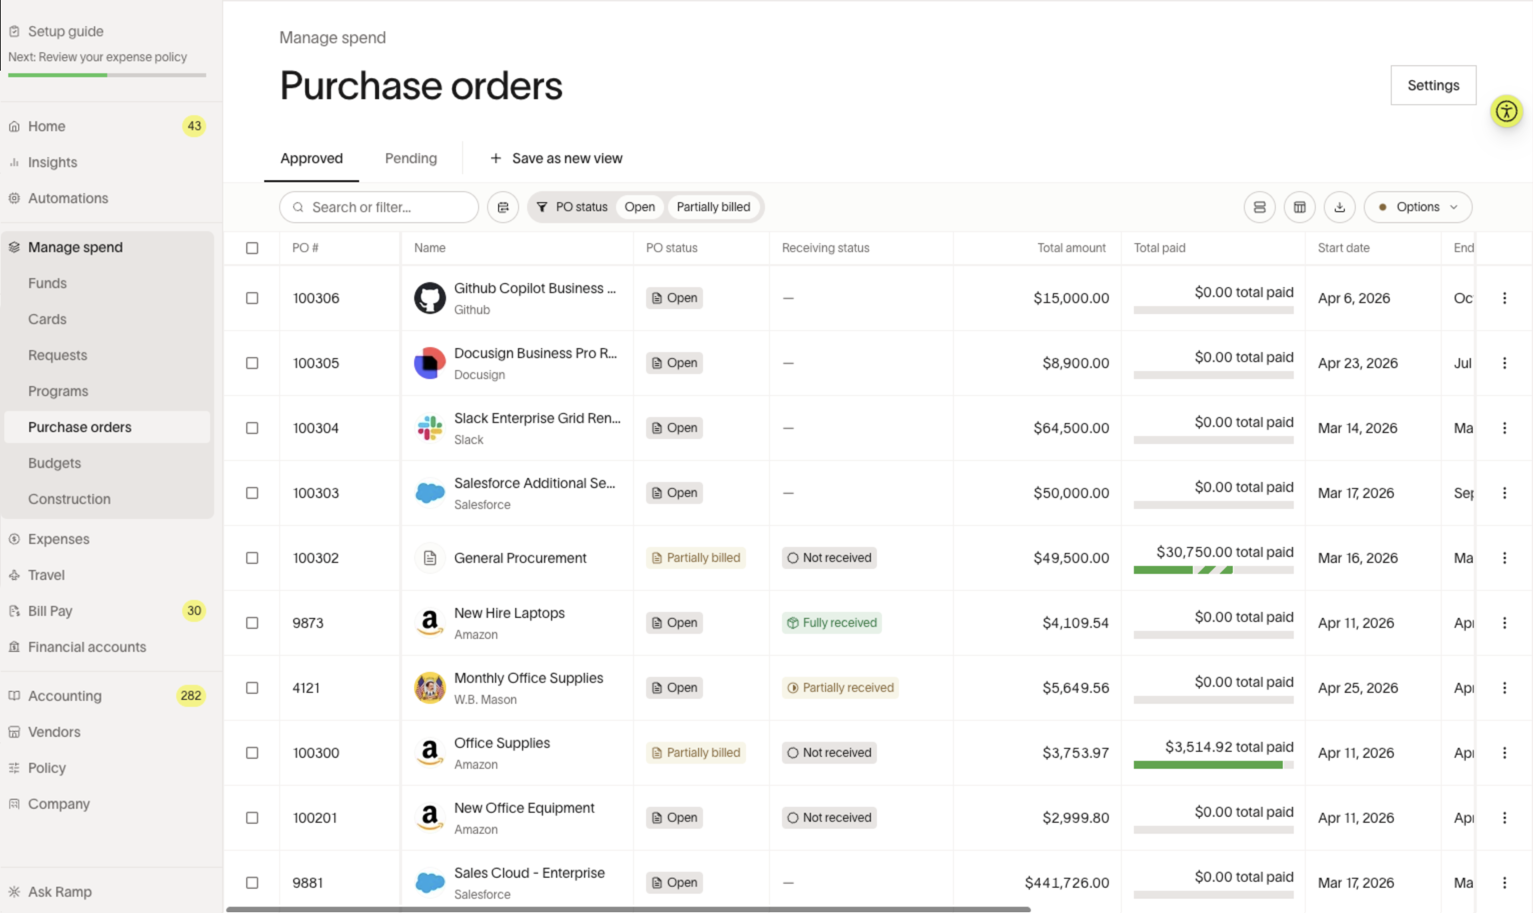Image resolution: width=1533 pixels, height=913 pixels.
Task: Click the Amazon logo for New Hire Laptops
Action: (430, 623)
